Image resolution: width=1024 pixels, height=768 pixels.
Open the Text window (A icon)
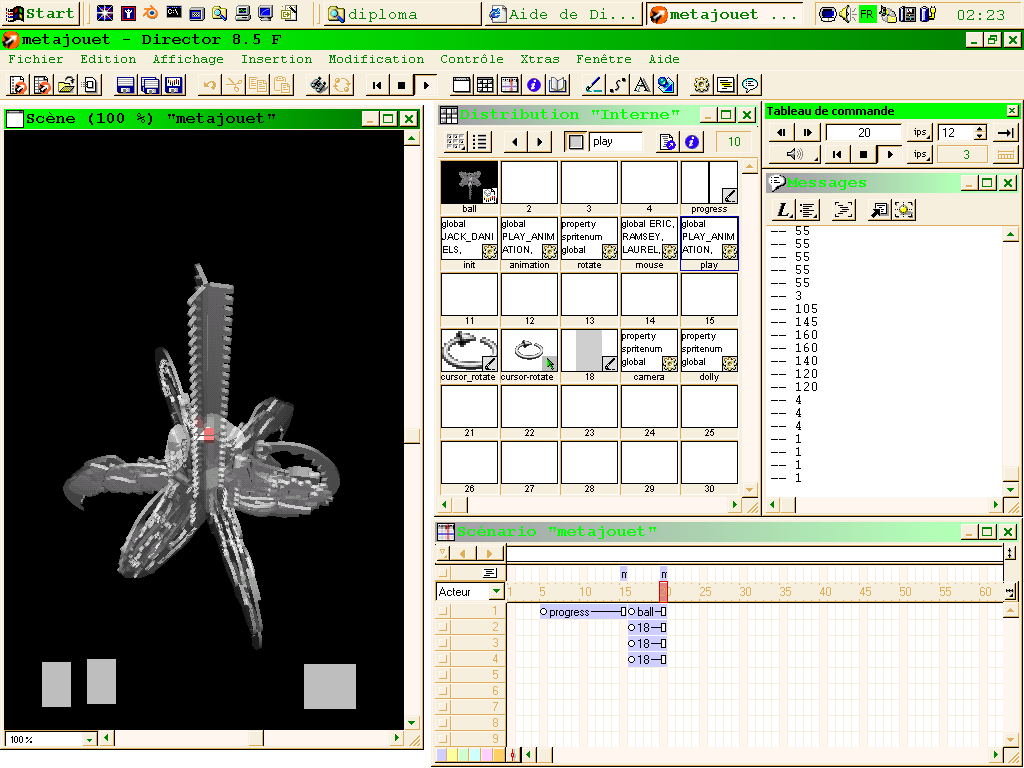641,86
